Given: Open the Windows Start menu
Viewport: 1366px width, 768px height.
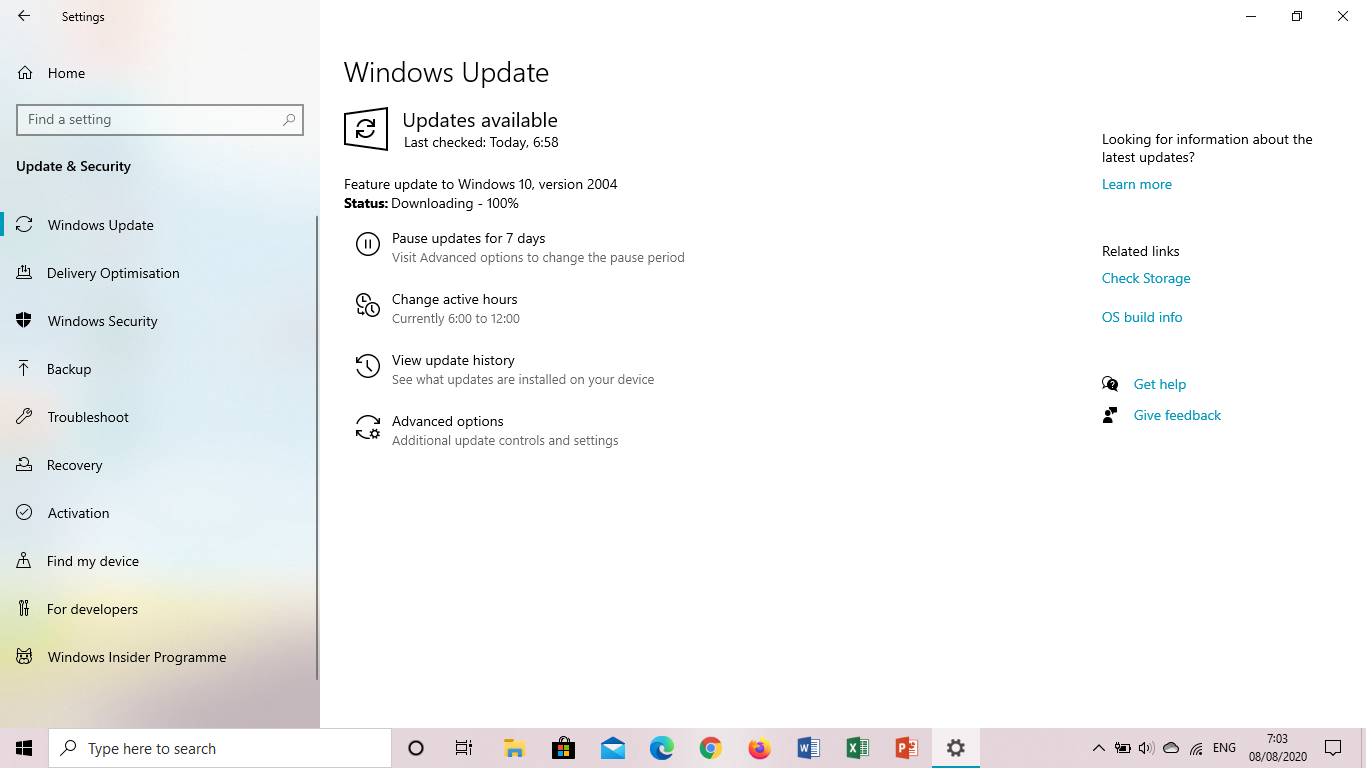Looking at the screenshot, I should point(24,748).
